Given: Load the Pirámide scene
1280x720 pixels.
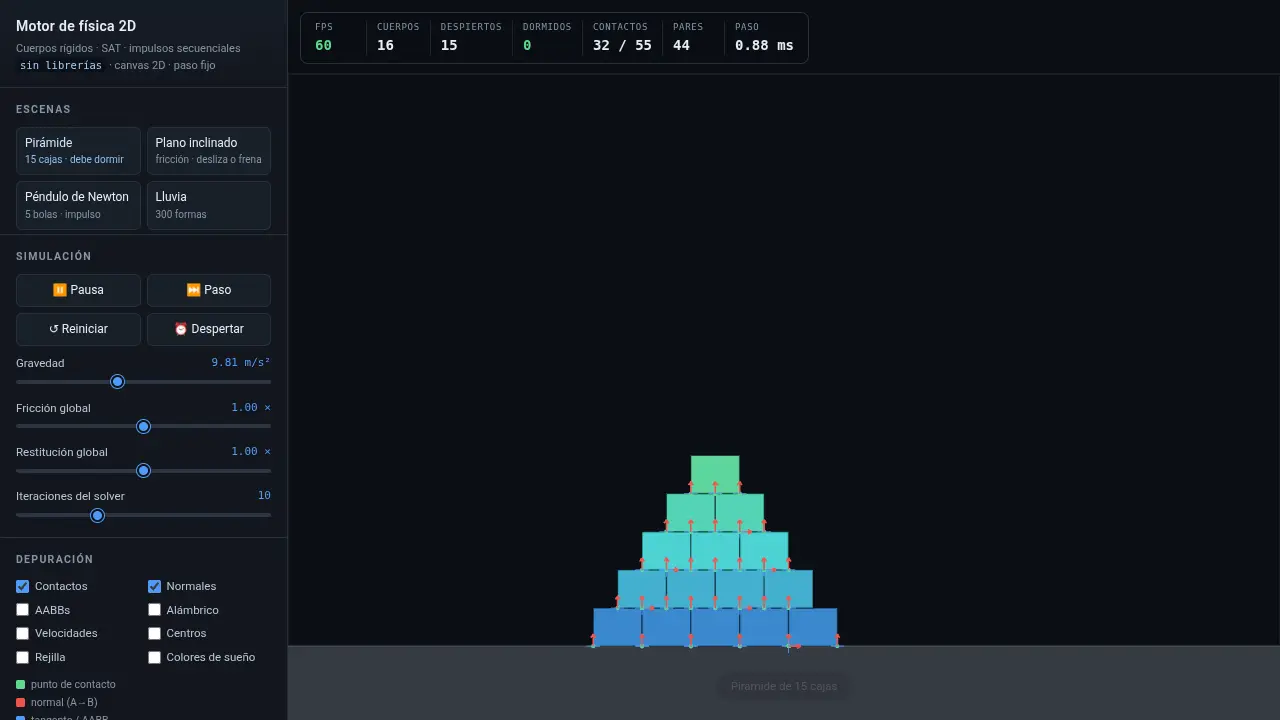Looking at the screenshot, I should coord(78,151).
